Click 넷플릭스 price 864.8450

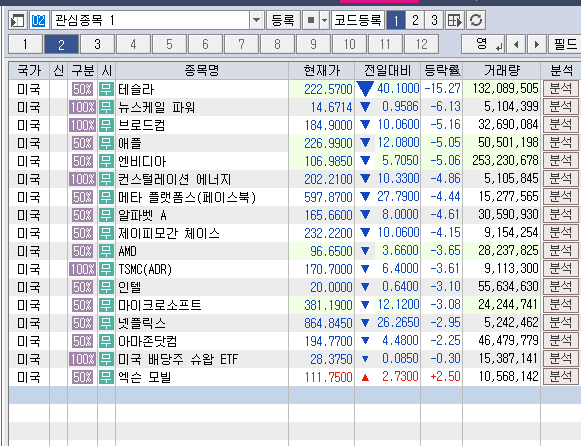coord(328,323)
